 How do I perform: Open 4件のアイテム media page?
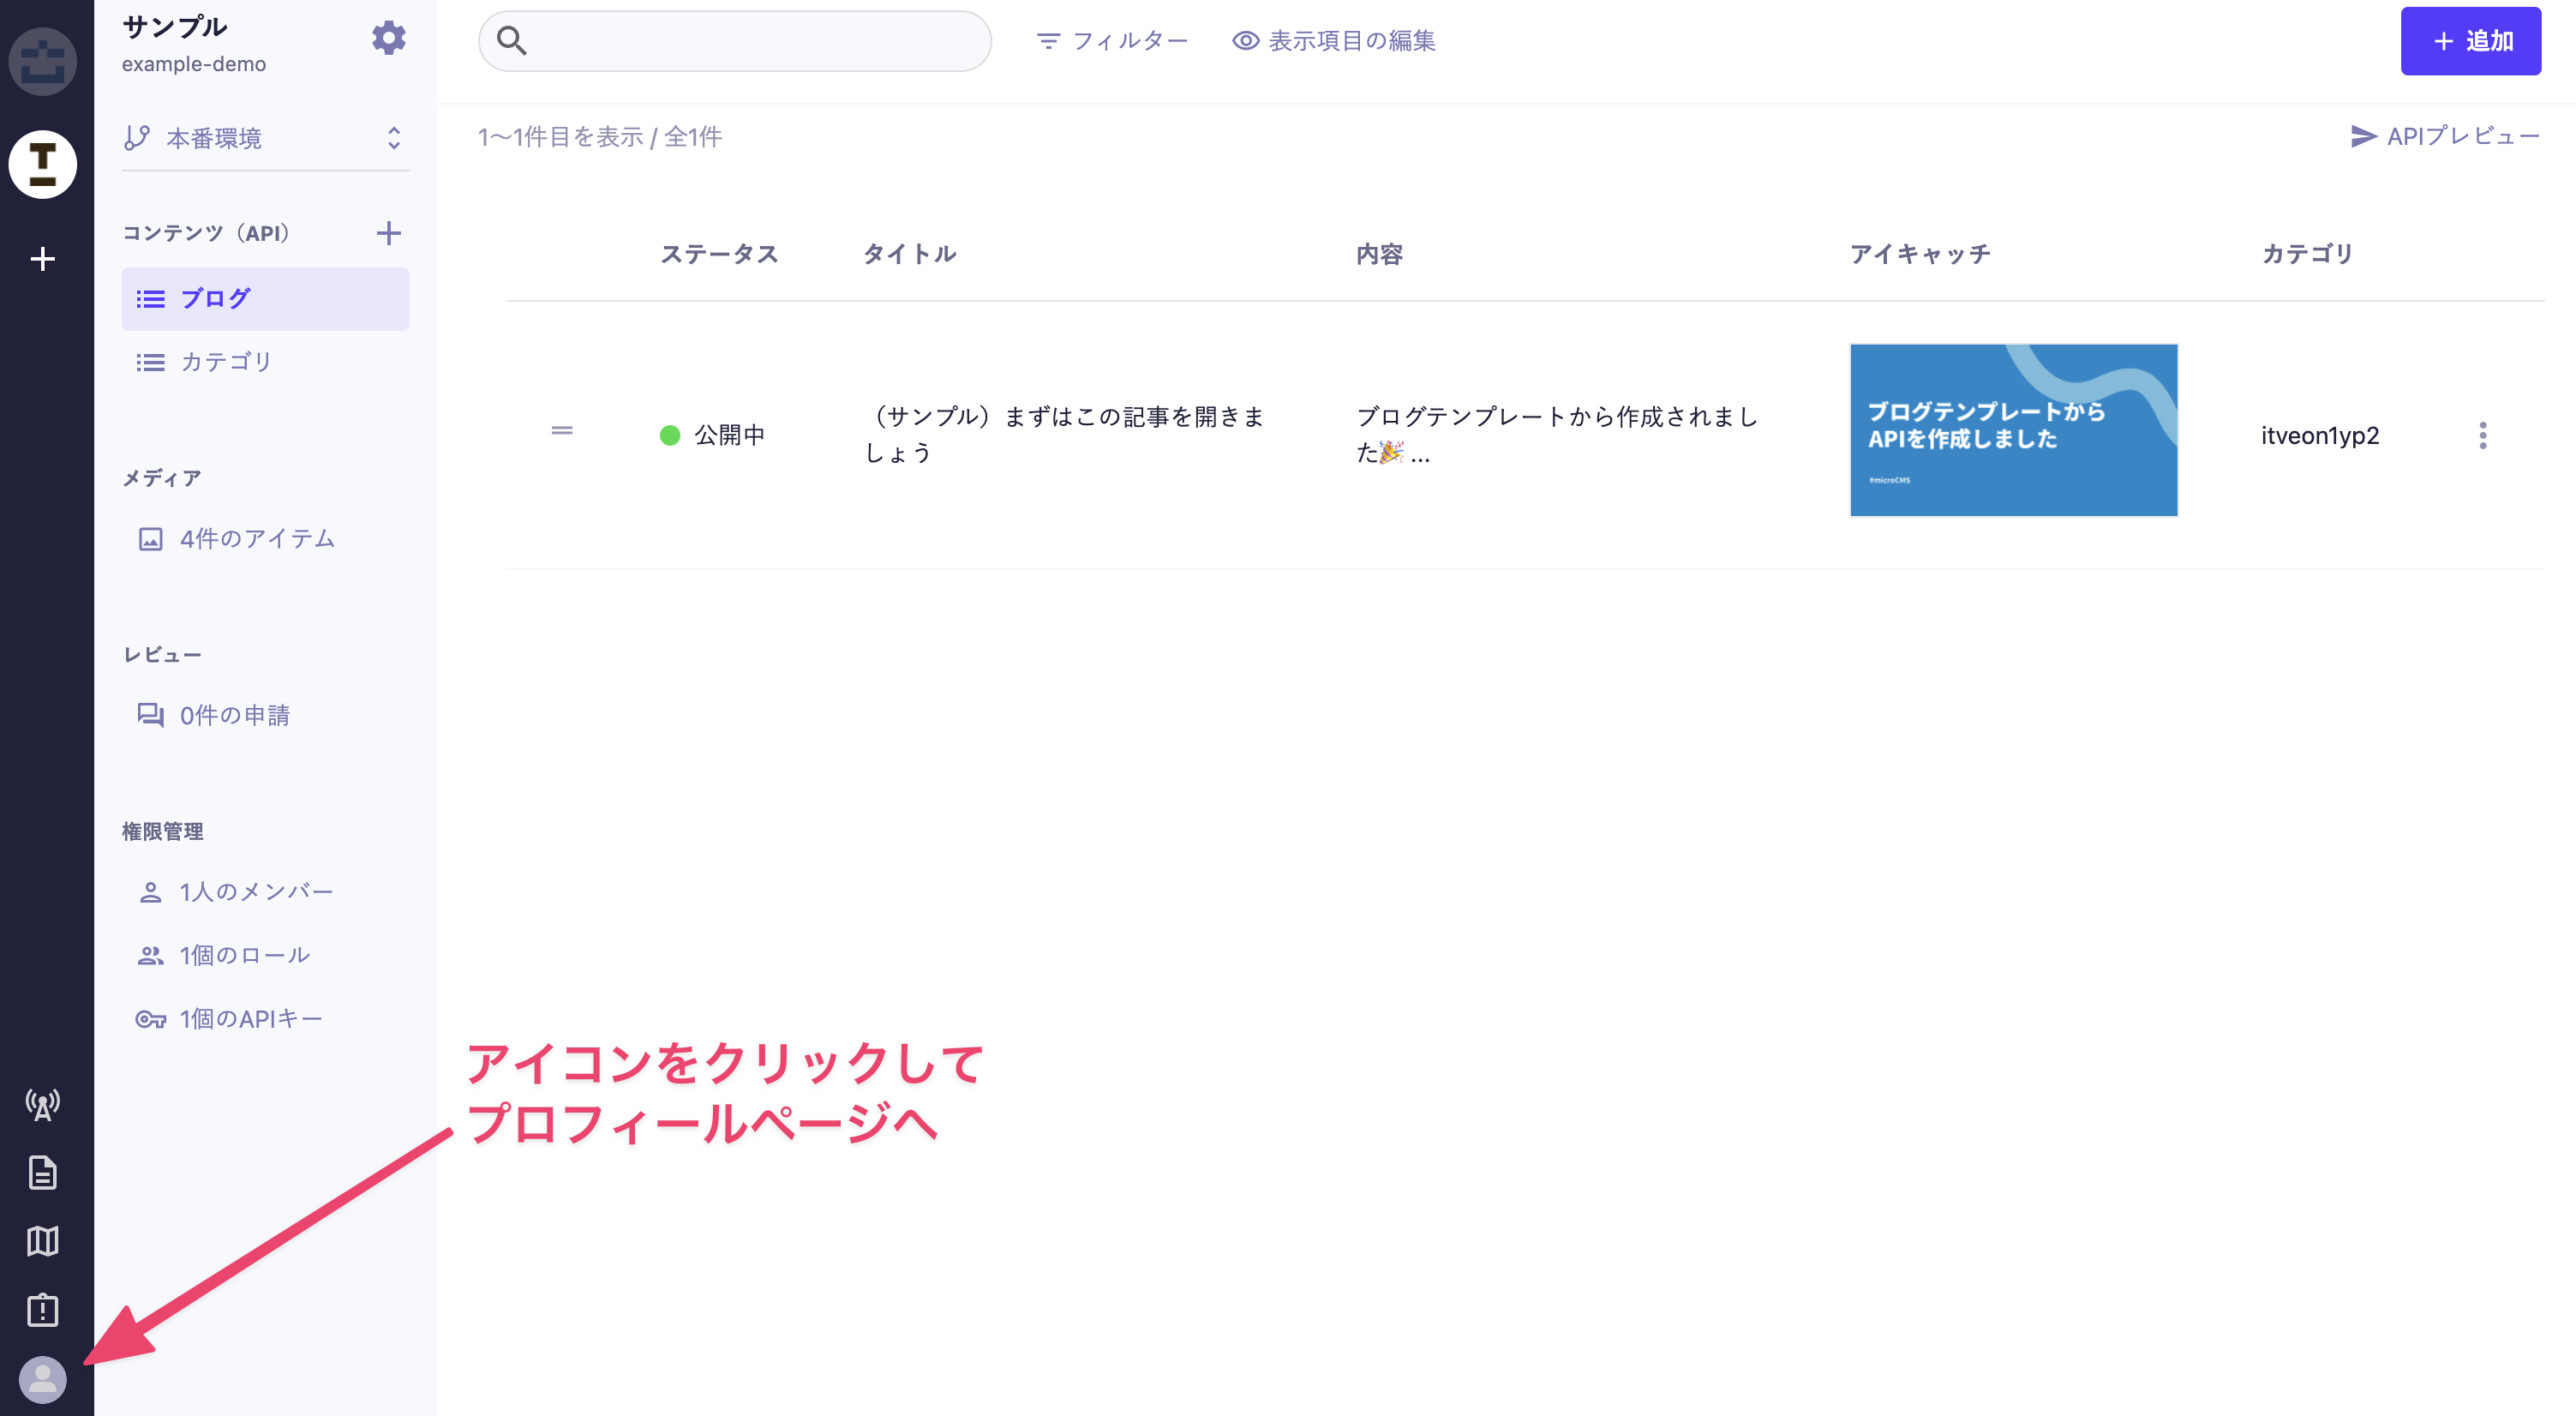pos(265,539)
